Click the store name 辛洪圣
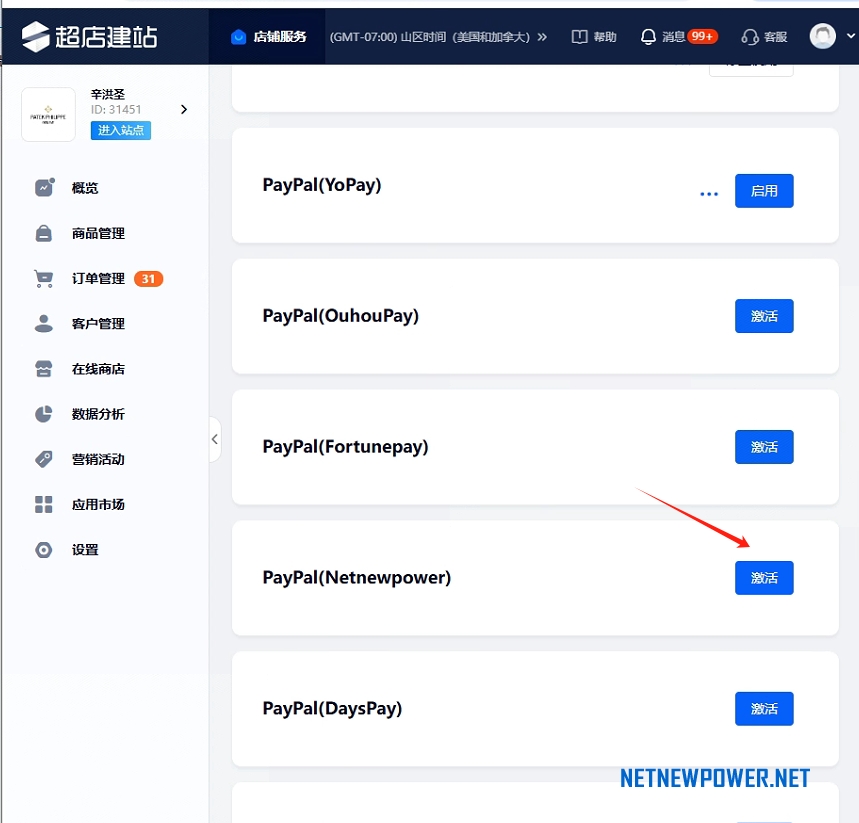The height and width of the screenshot is (823, 859). (108, 94)
